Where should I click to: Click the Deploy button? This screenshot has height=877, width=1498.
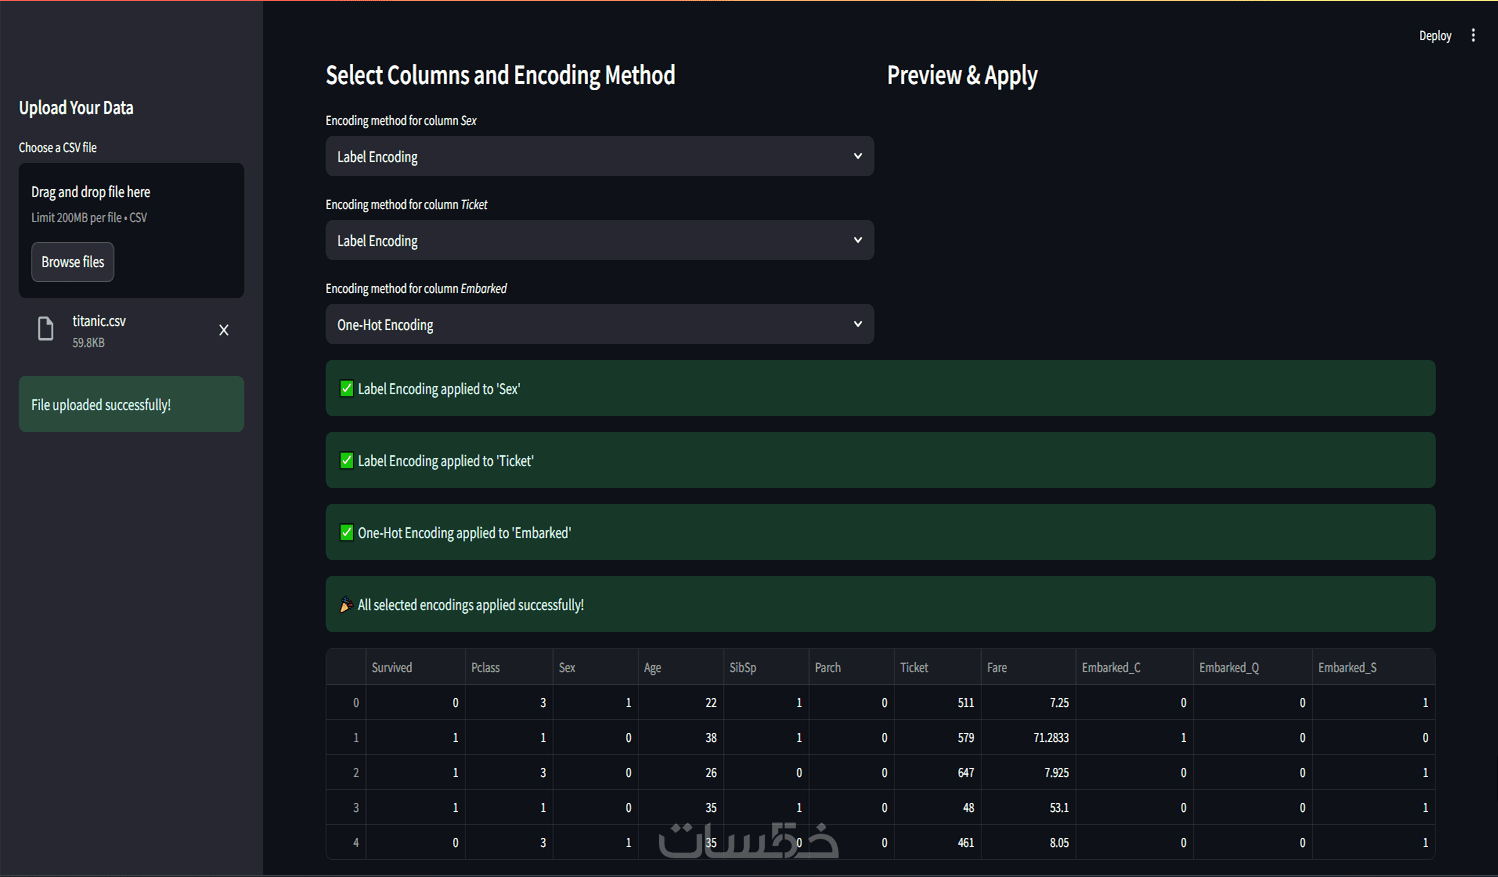[x=1434, y=36]
